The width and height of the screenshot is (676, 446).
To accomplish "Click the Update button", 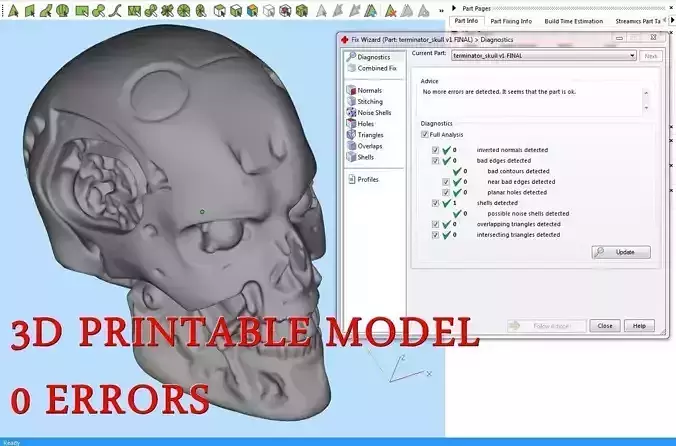I will pos(621,252).
